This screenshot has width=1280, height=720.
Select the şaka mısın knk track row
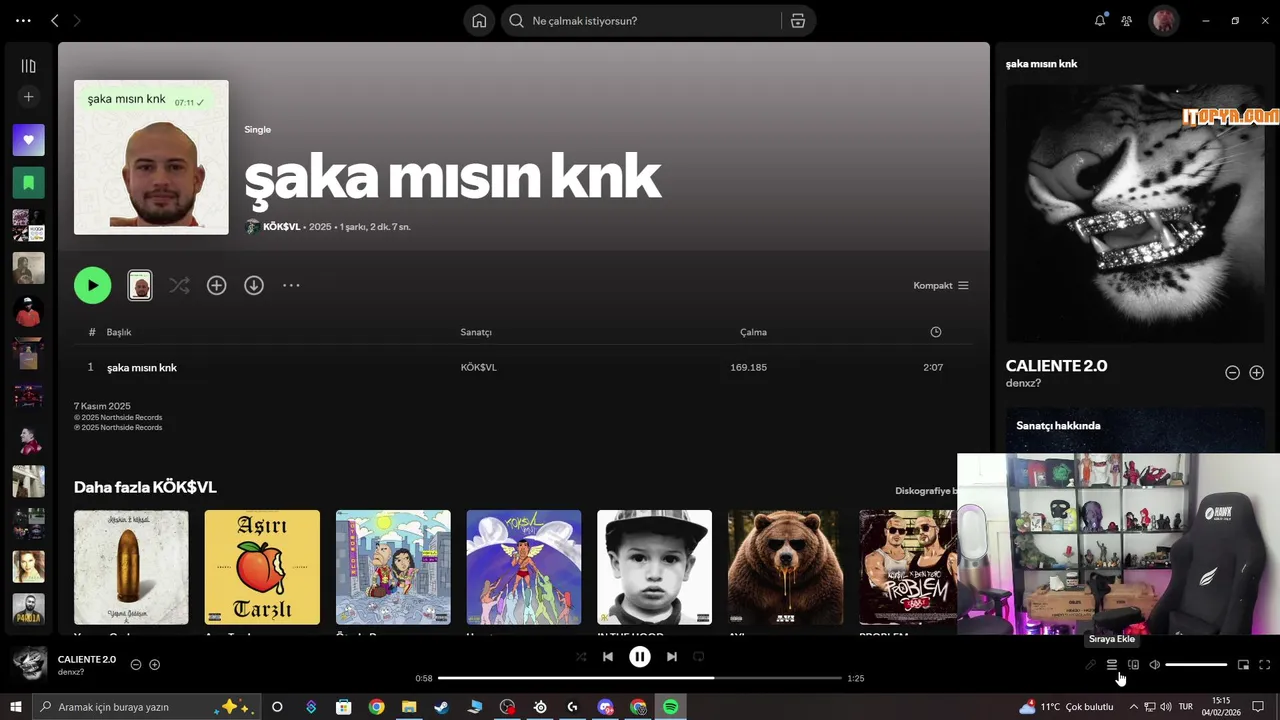coord(522,367)
